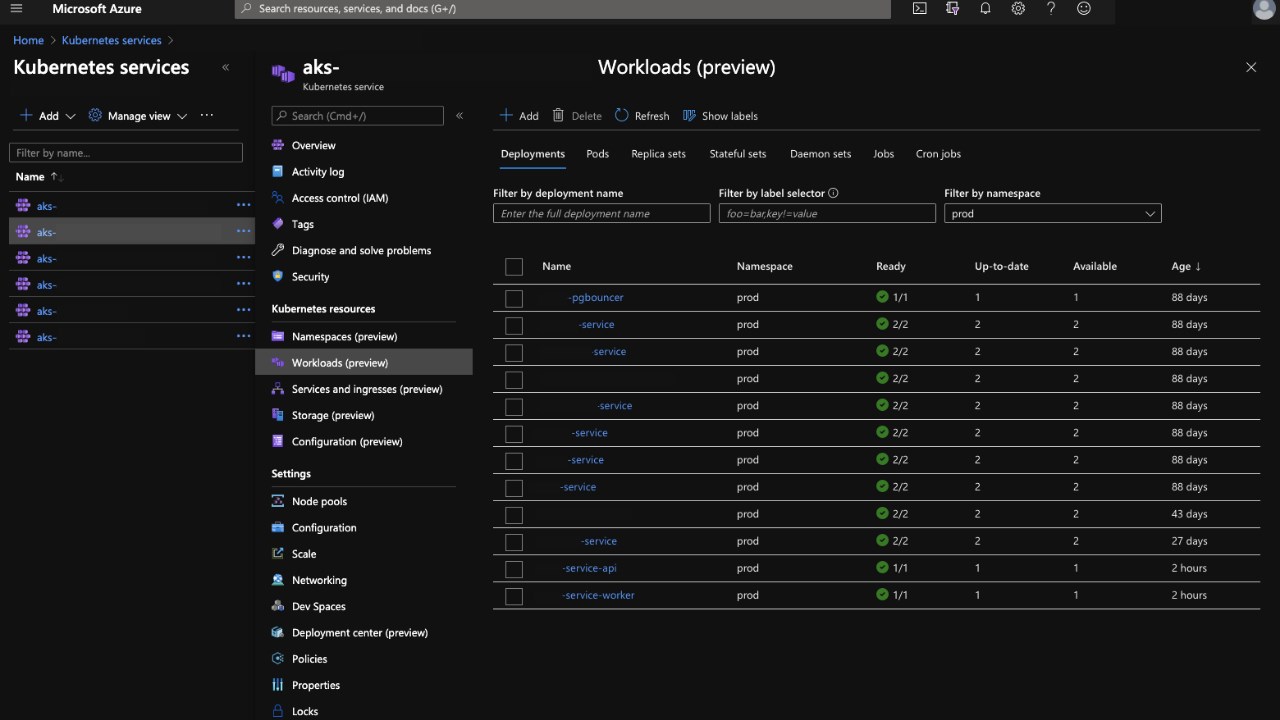Click the help question mark icon

coord(1051,9)
